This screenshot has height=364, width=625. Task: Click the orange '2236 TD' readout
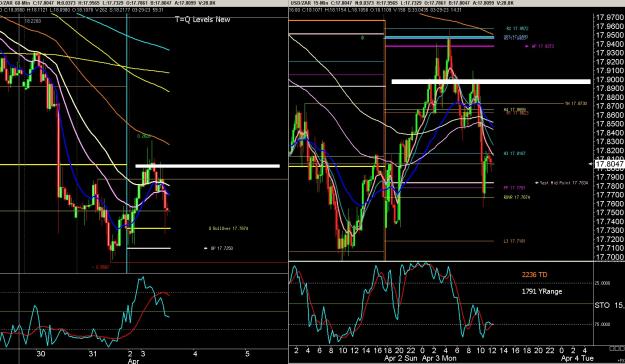535,275
